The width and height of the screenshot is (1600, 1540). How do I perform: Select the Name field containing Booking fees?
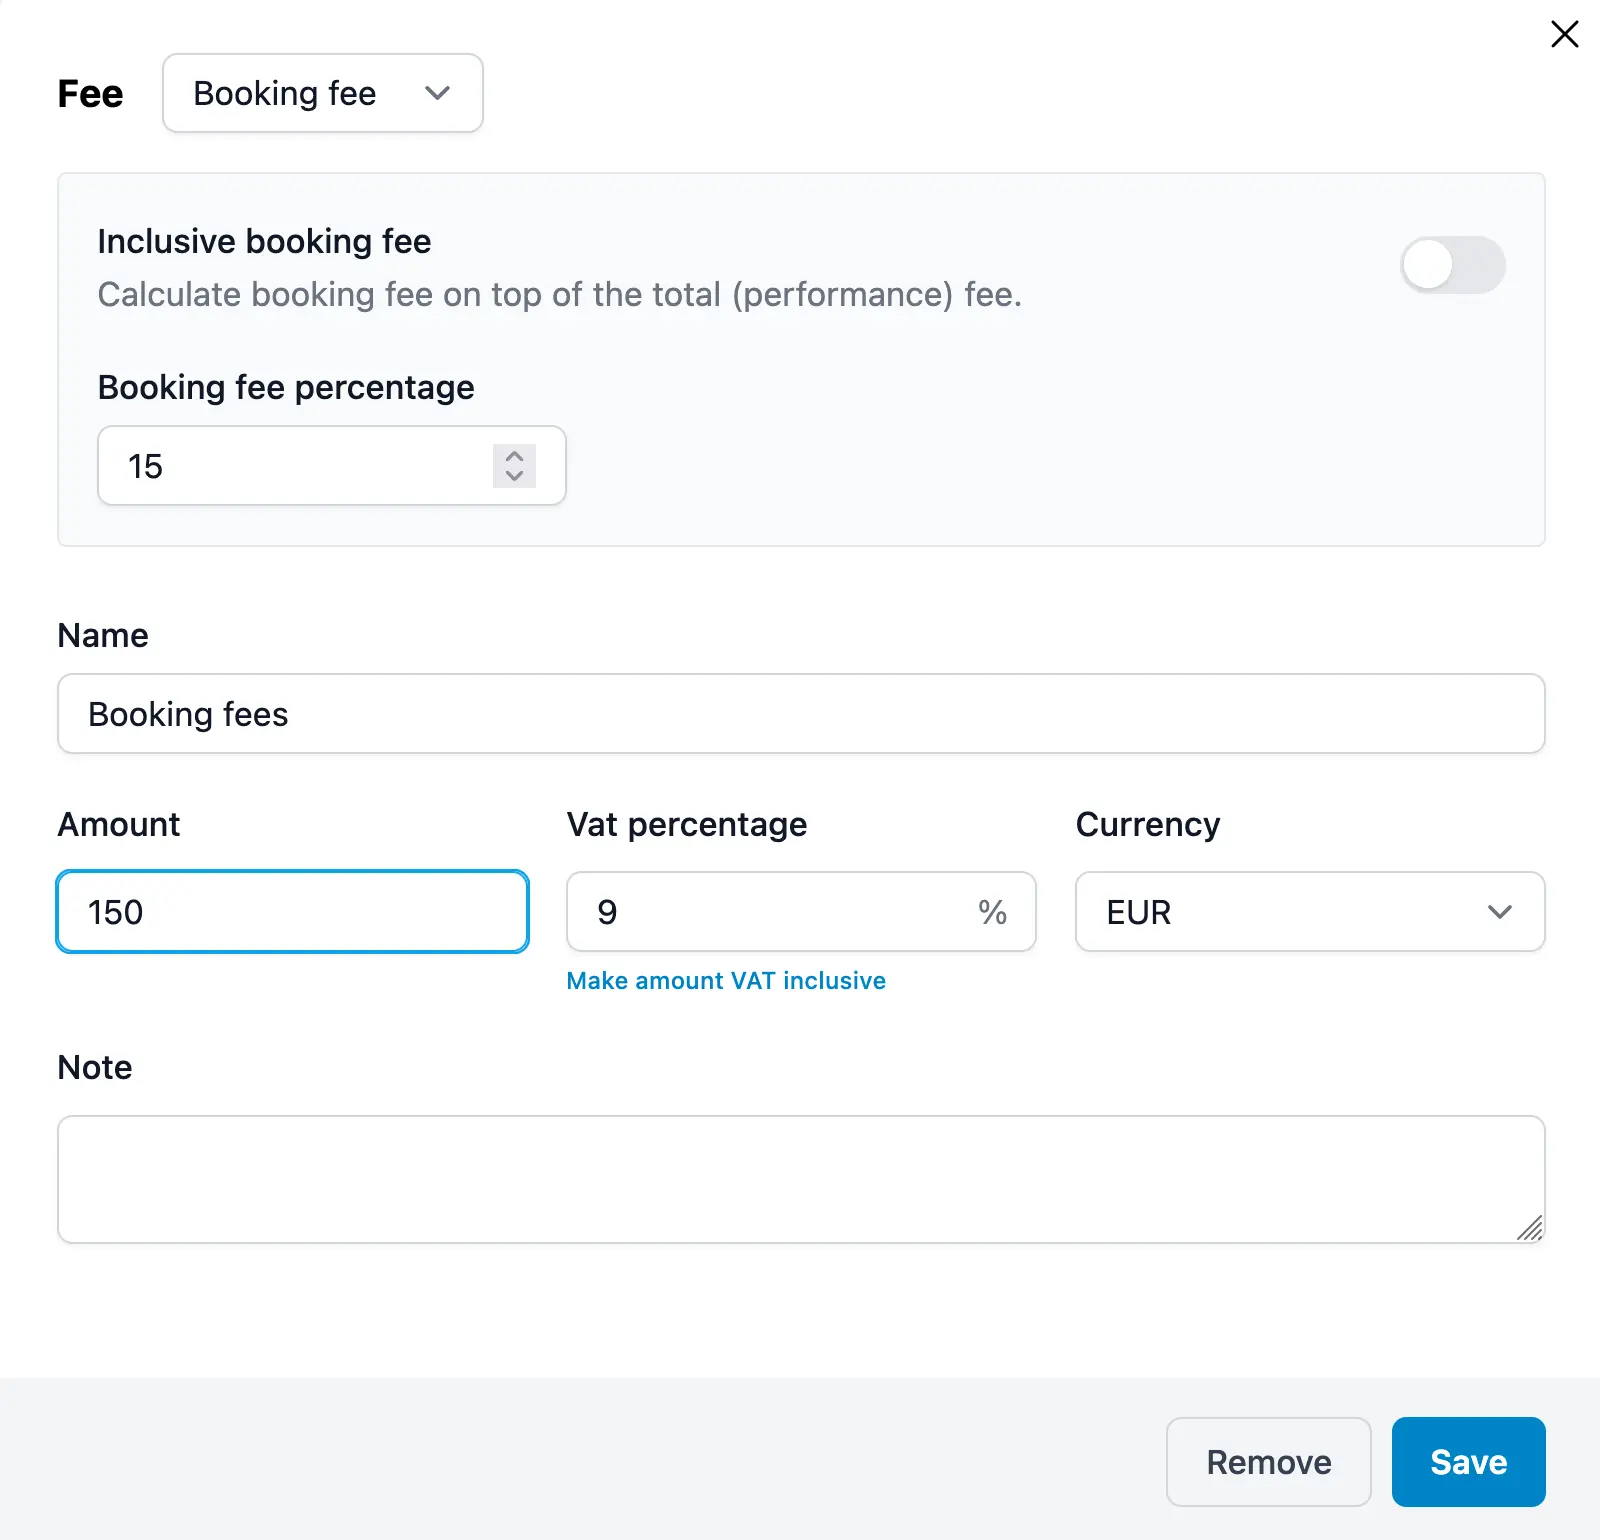tap(800, 713)
